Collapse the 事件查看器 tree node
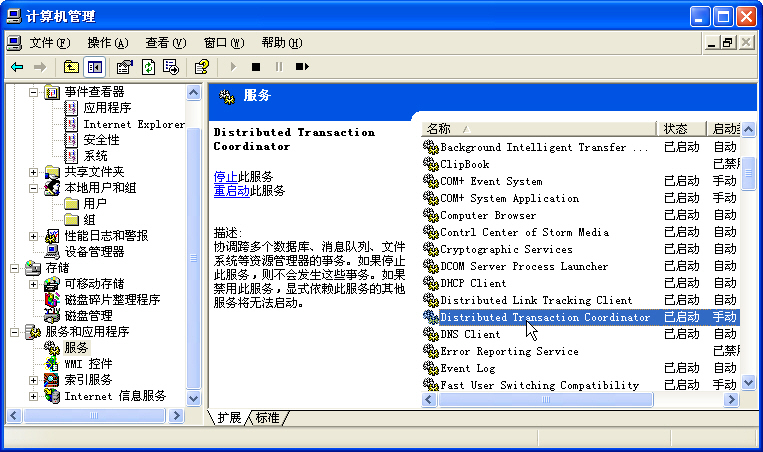Screen dimensions: 763x452 pyautogui.click(x=33, y=91)
